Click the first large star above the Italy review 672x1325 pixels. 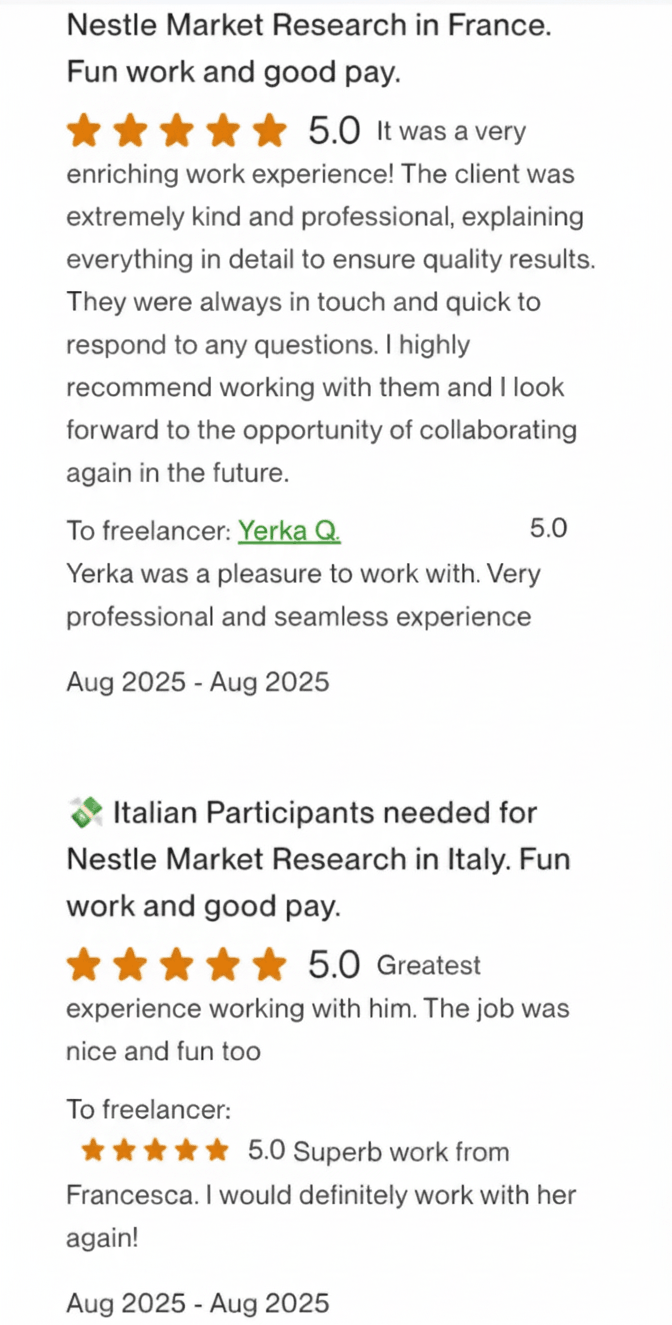point(83,966)
